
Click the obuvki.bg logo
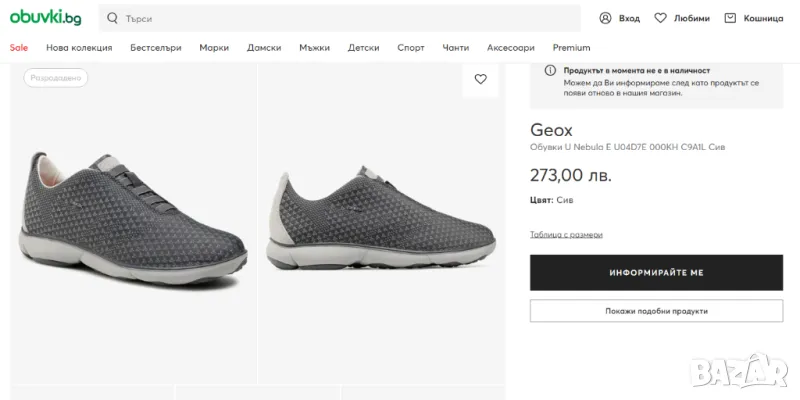point(46,18)
